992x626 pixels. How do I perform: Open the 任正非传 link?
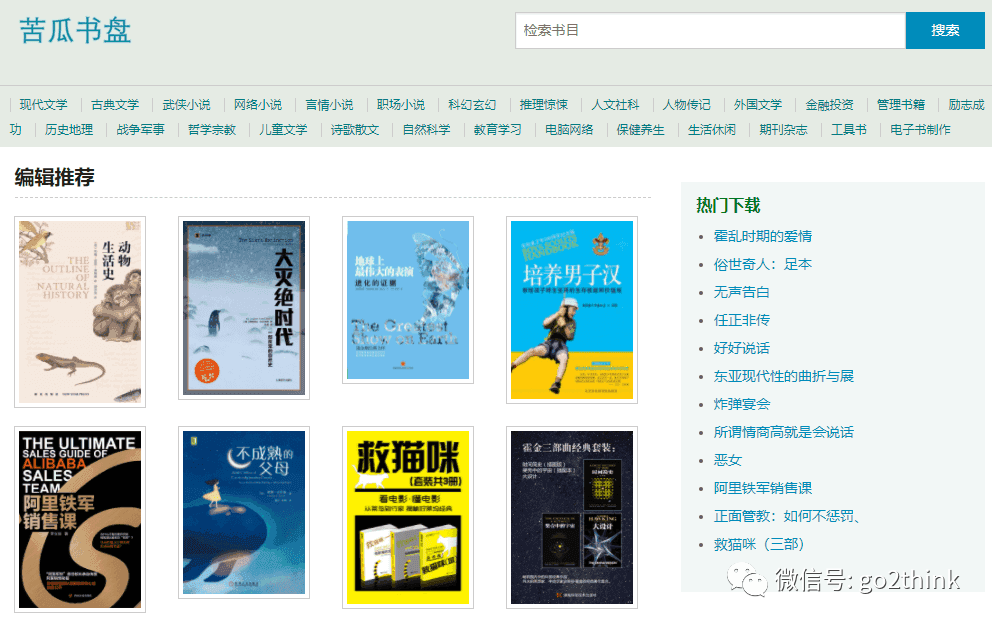(741, 320)
